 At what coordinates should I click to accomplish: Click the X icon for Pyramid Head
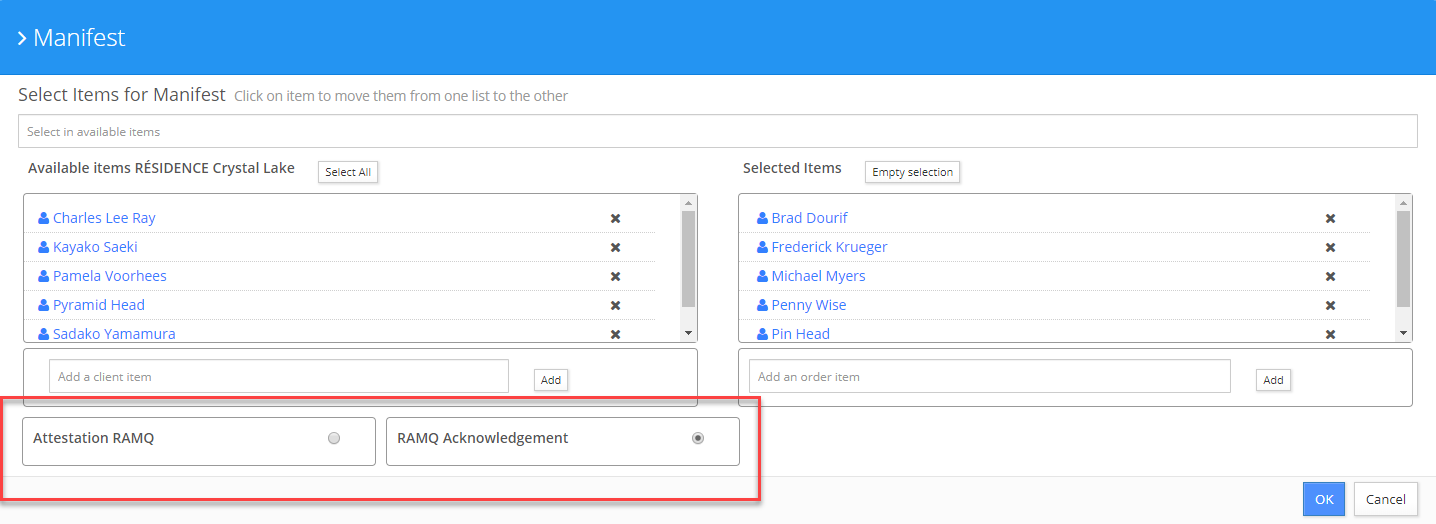(616, 305)
